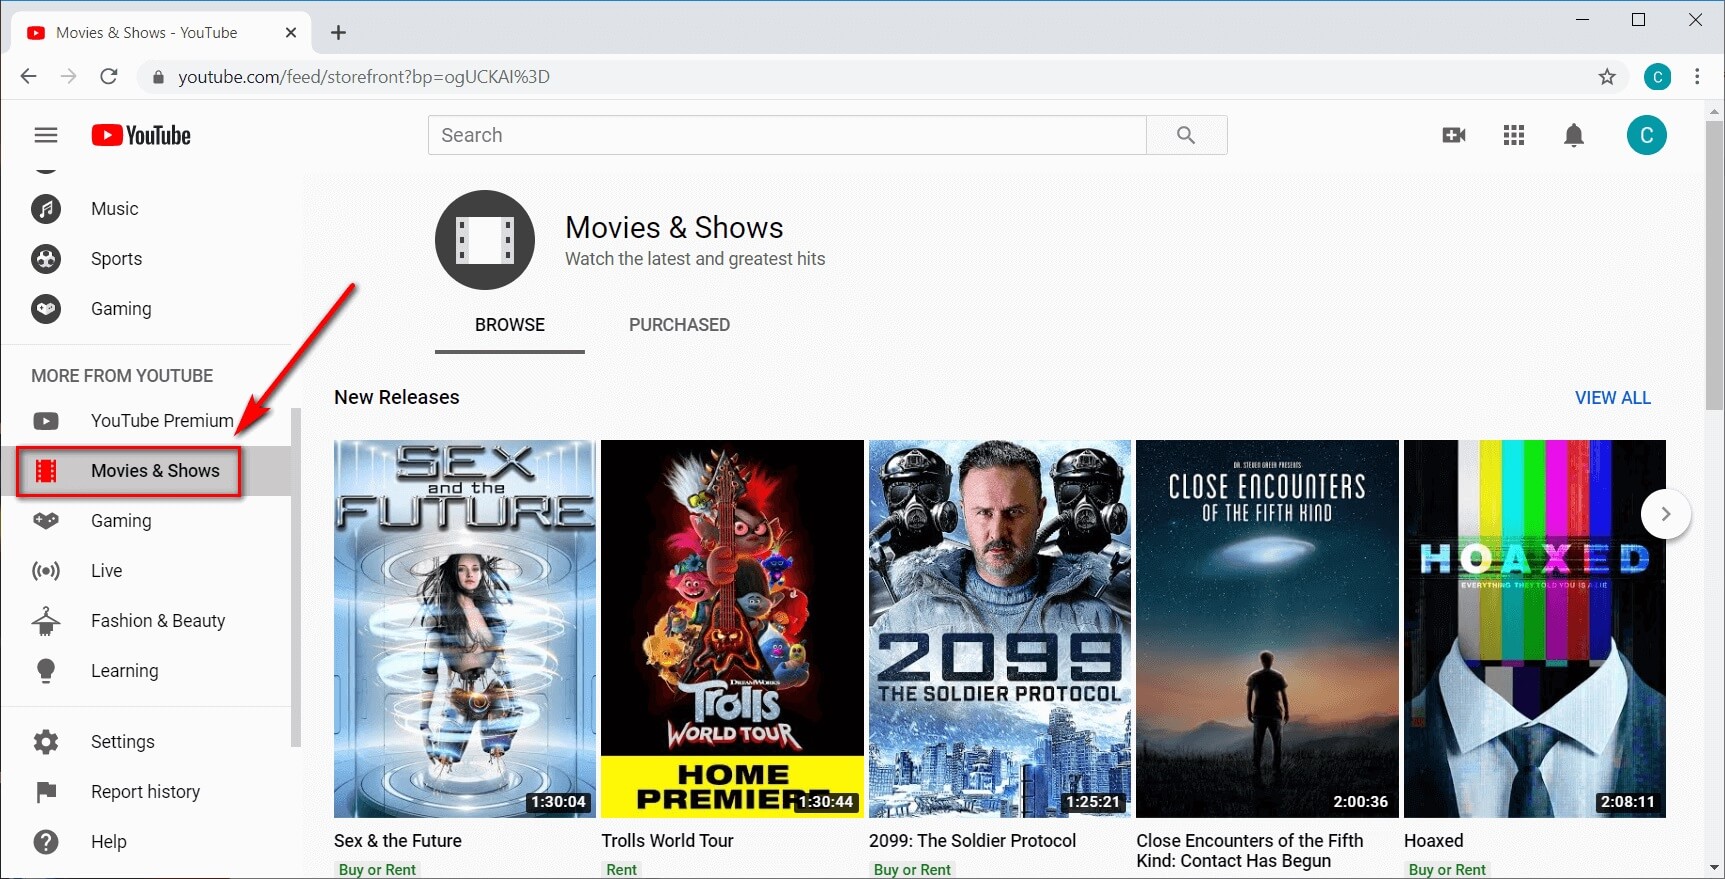Click the Live broadcast icon

46,571
